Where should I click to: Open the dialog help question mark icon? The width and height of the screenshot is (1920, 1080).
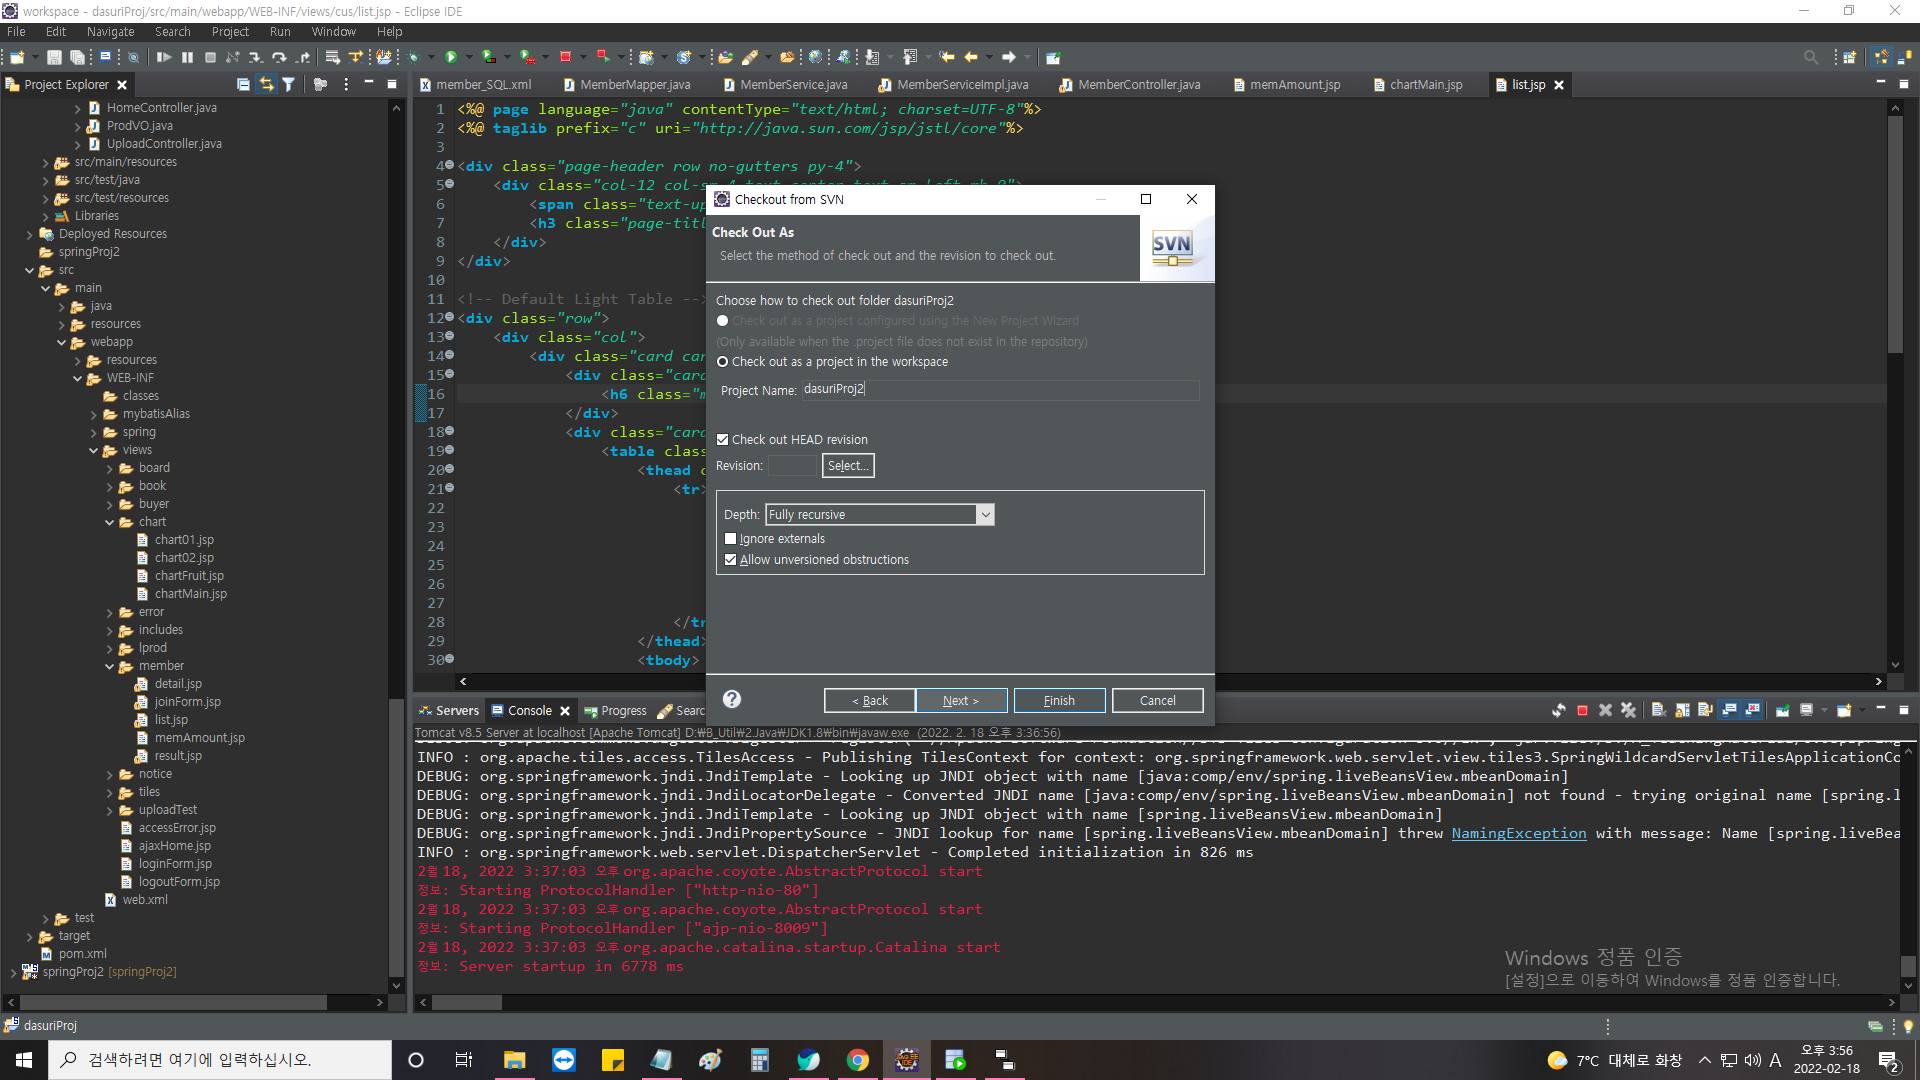point(732,700)
